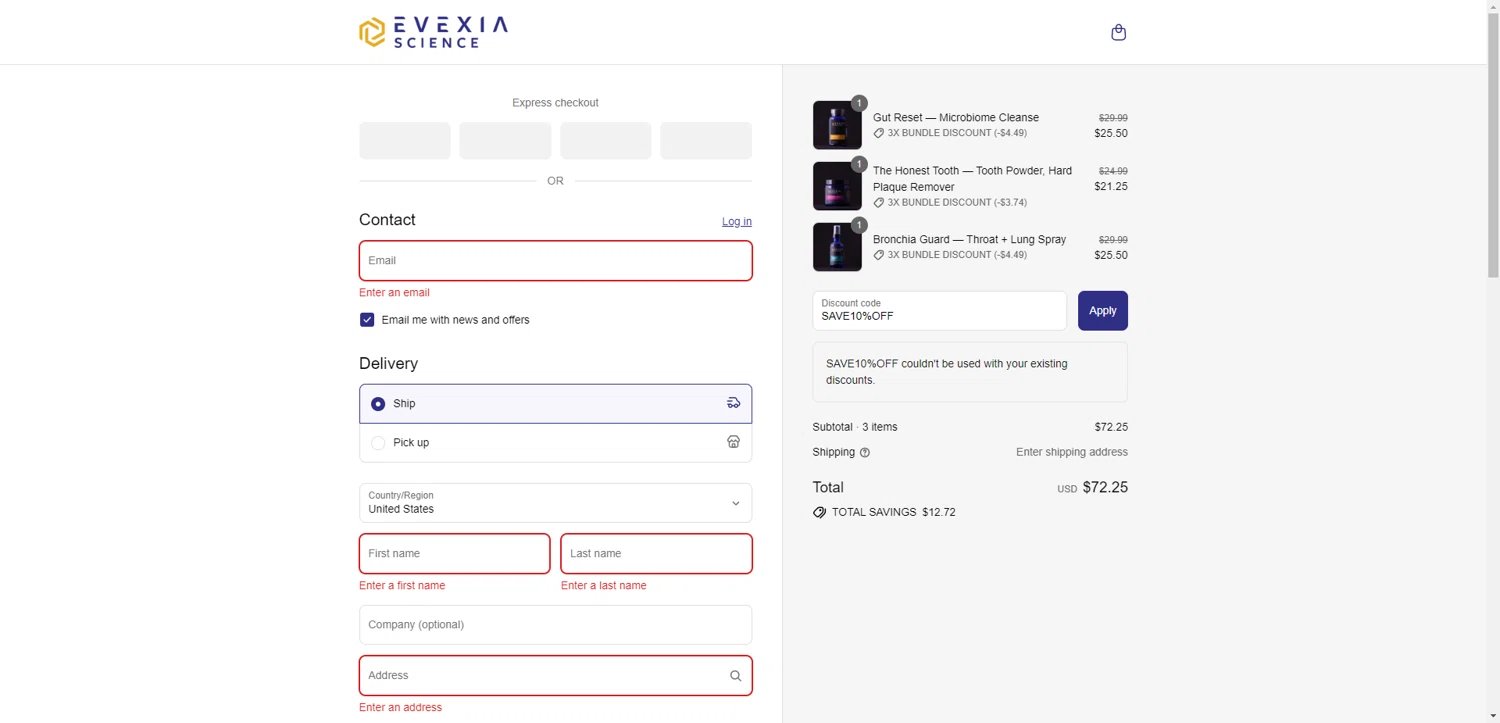Open the Country/Region dropdown
Screen dimensions: 1500x723
[x=555, y=503]
